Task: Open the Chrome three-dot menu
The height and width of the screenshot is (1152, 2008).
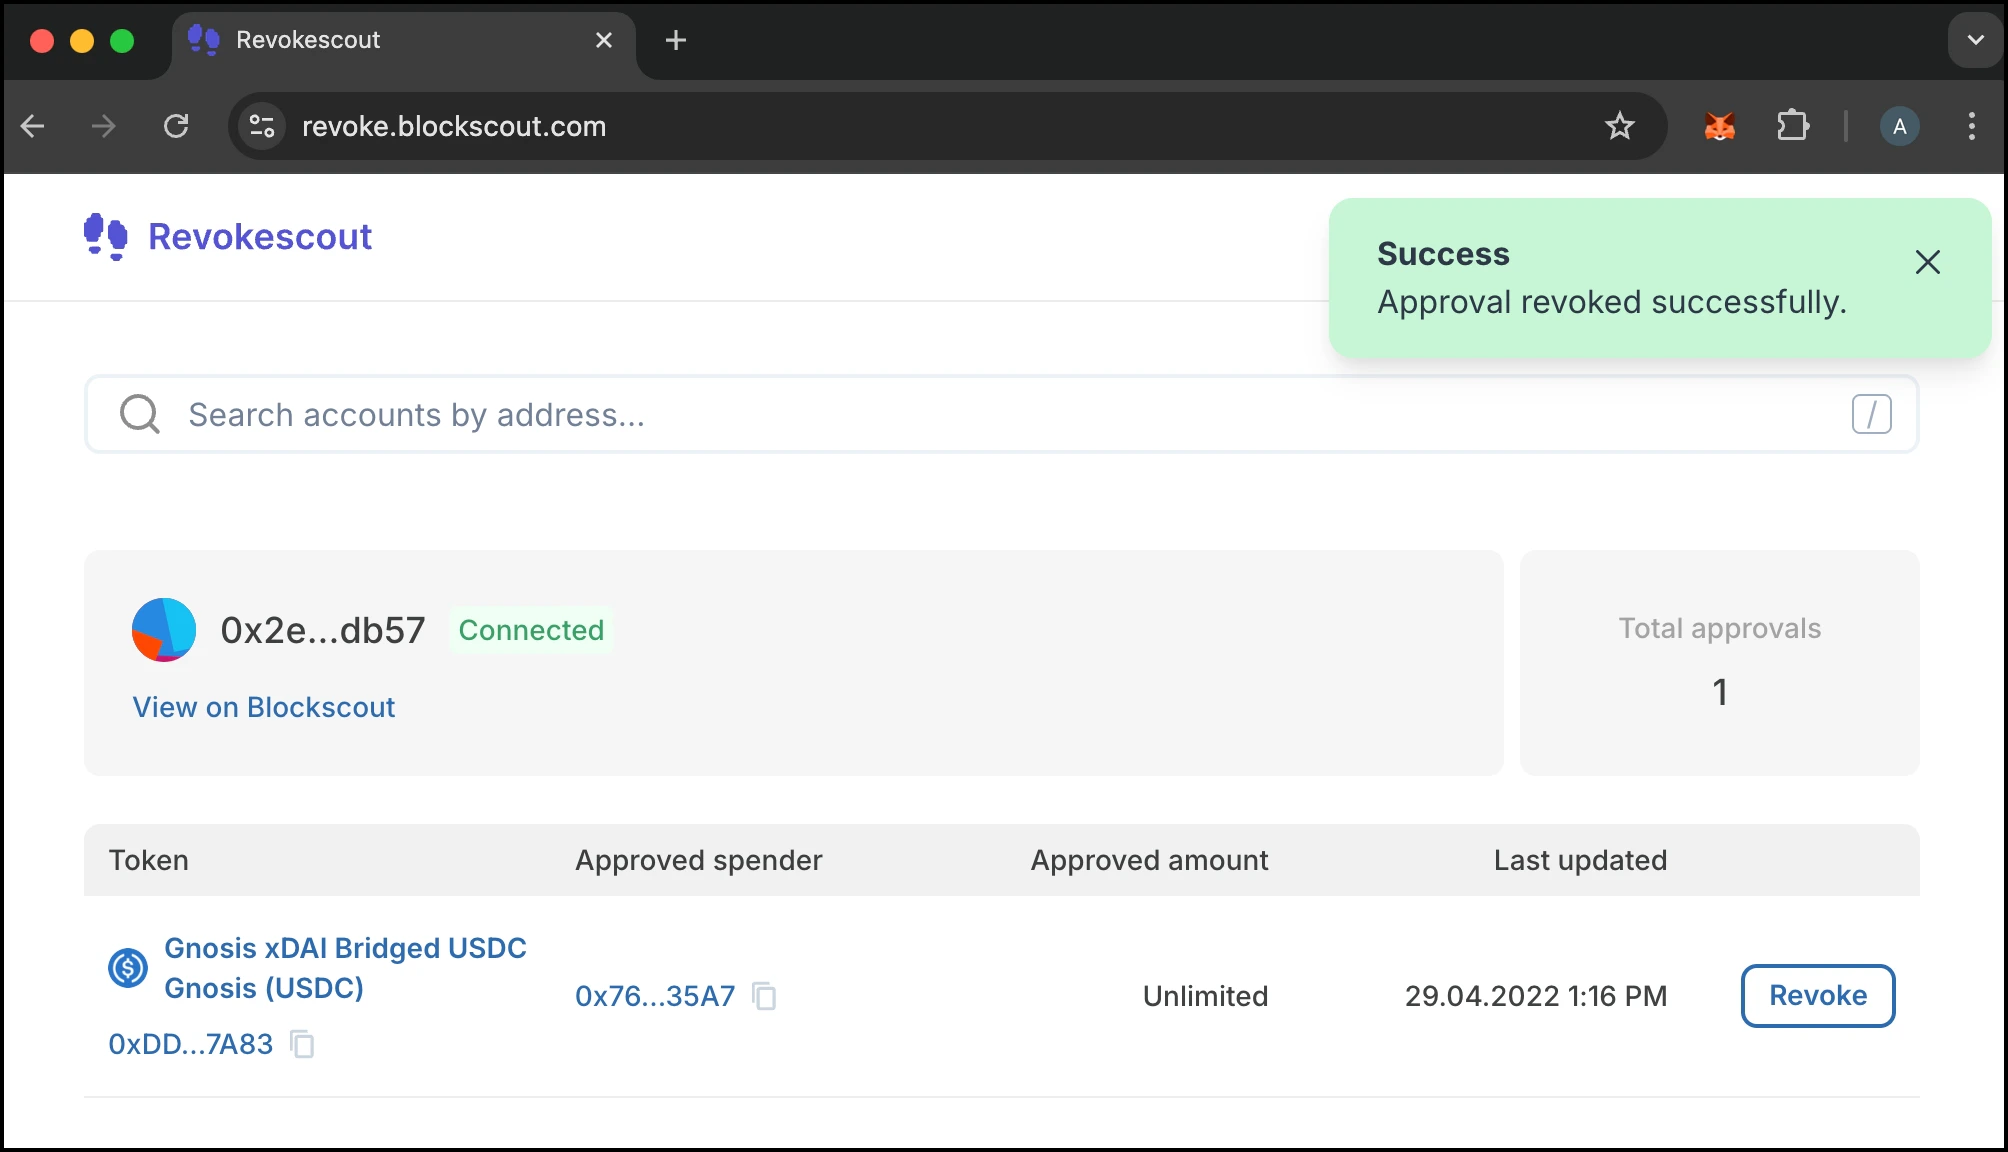Action: pyautogui.click(x=1971, y=126)
